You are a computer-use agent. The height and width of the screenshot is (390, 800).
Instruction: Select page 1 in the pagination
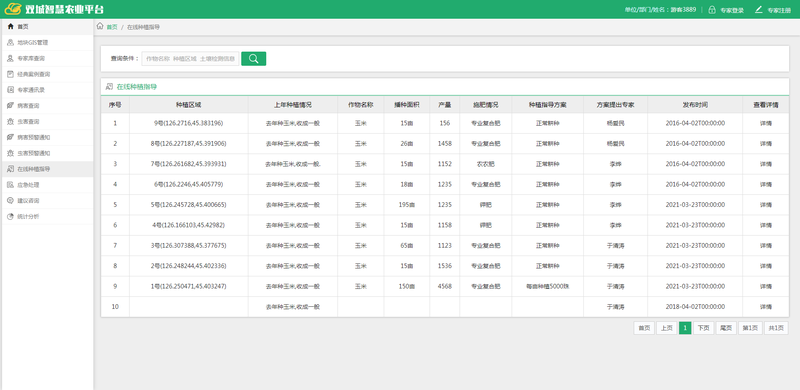685,328
